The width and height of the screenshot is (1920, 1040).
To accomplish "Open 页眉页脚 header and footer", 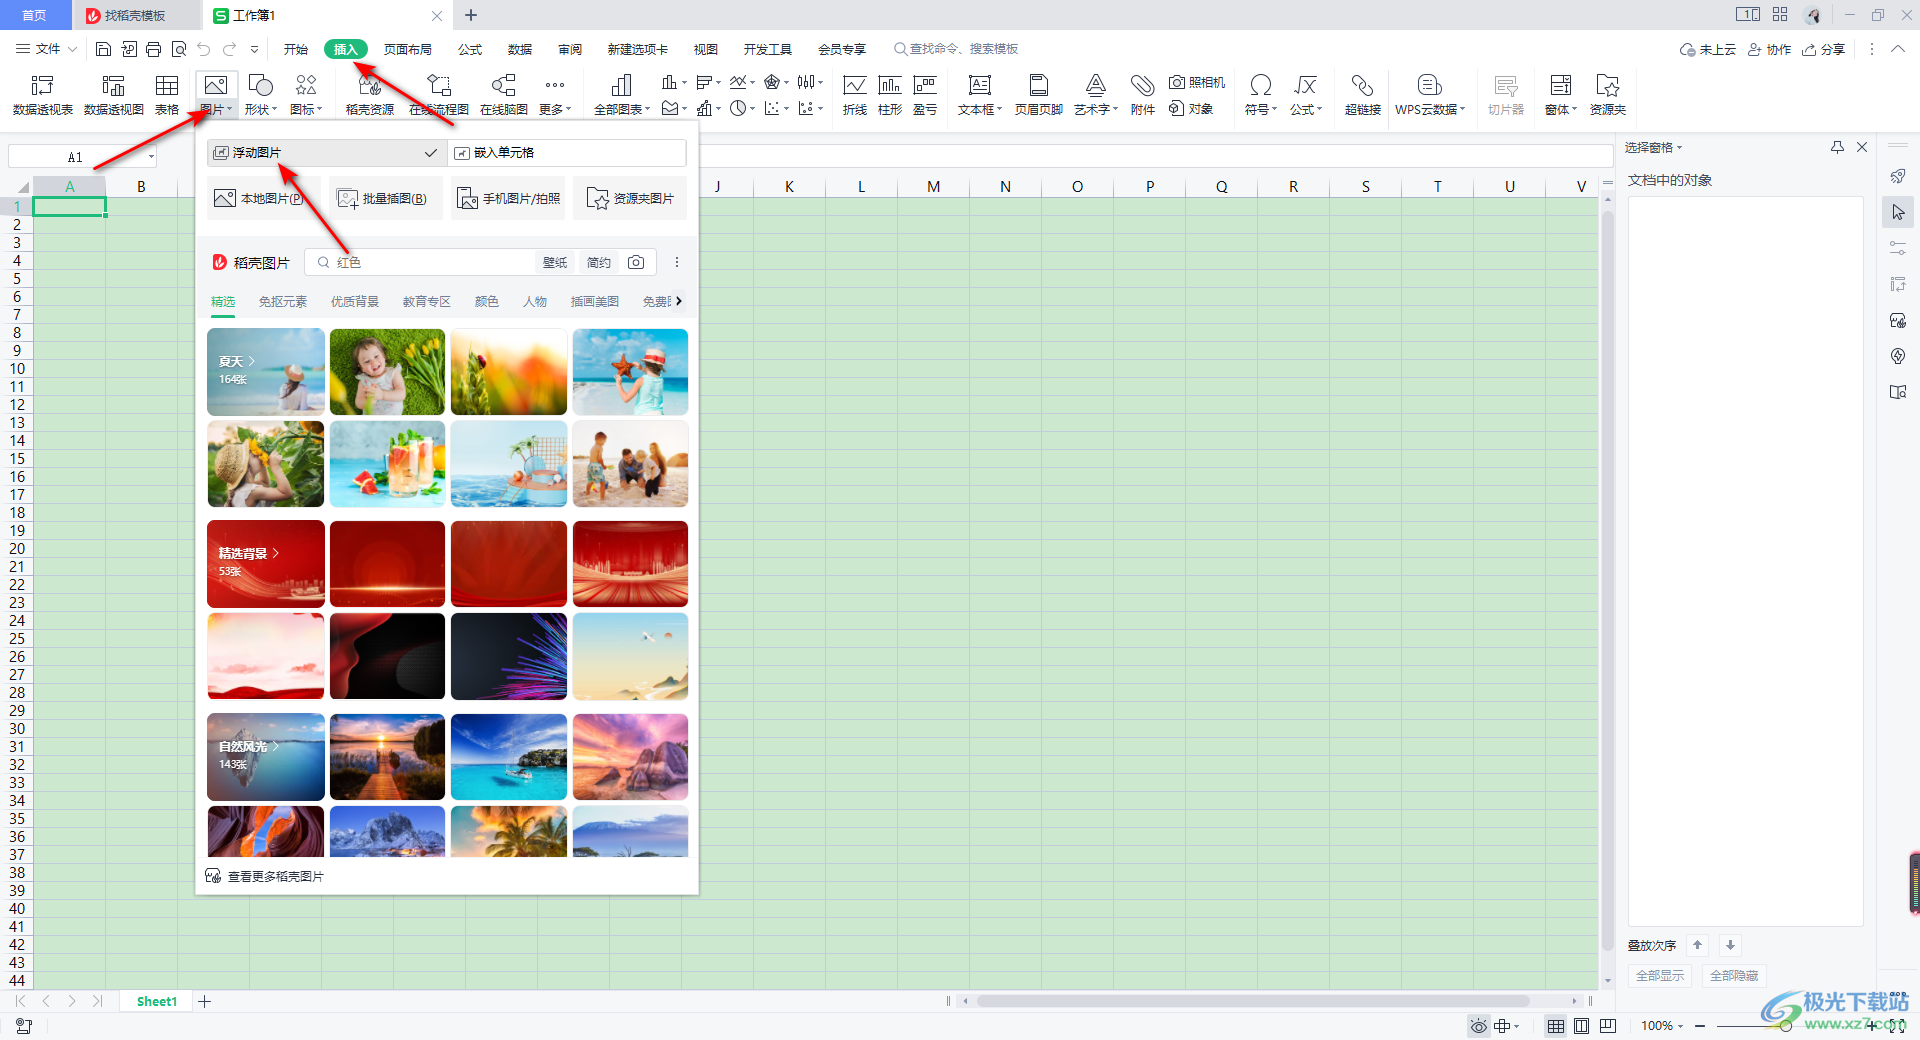I will [x=1039, y=95].
